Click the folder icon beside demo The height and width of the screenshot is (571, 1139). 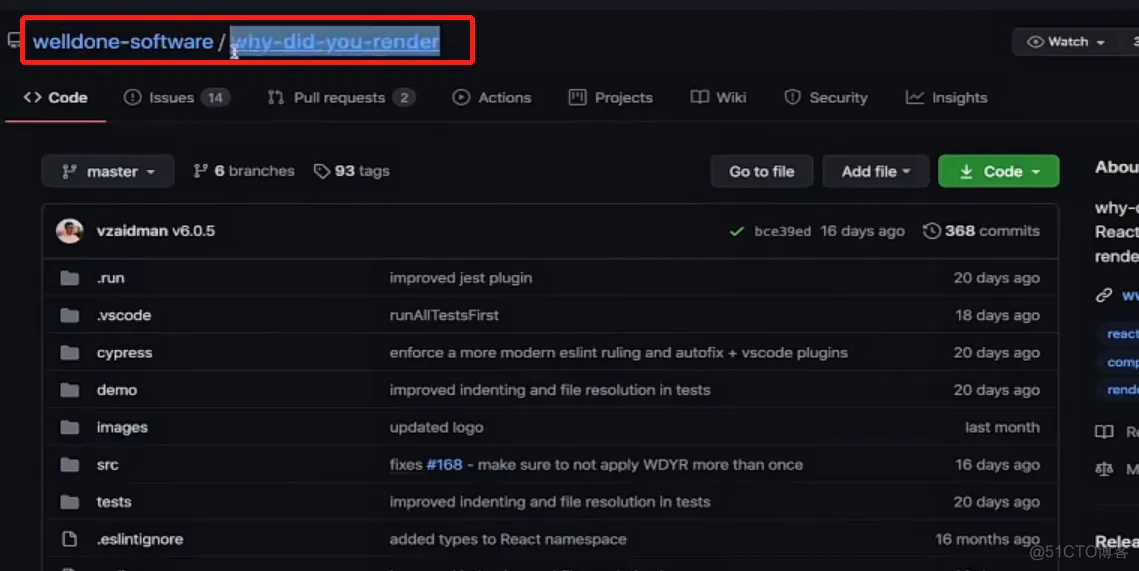point(70,390)
